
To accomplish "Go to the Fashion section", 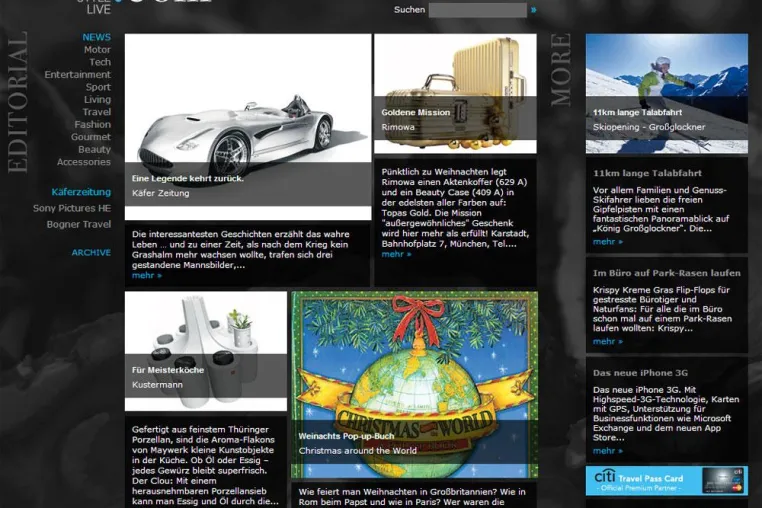I will 93,124.
